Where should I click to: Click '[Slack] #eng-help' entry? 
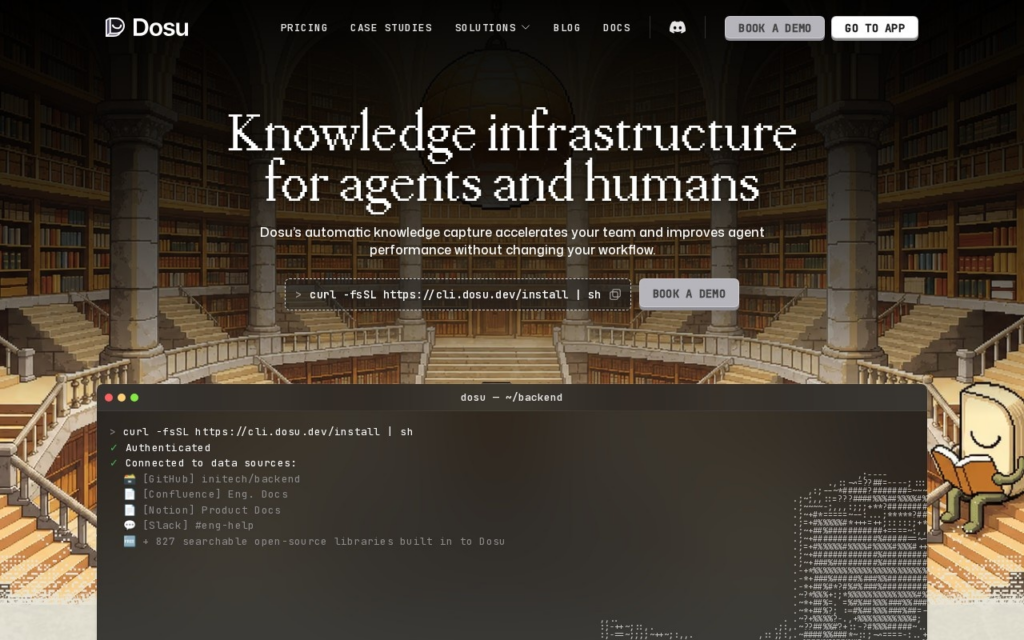pyautogui.click(x=198, y=525)
